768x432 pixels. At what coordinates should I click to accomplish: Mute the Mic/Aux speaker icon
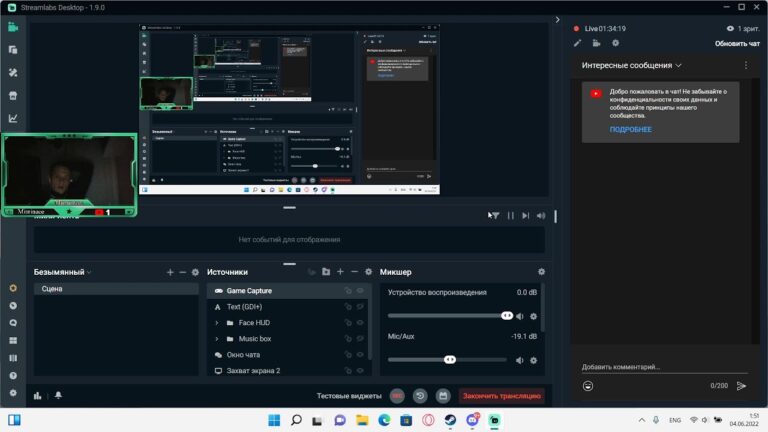(520, 360)
